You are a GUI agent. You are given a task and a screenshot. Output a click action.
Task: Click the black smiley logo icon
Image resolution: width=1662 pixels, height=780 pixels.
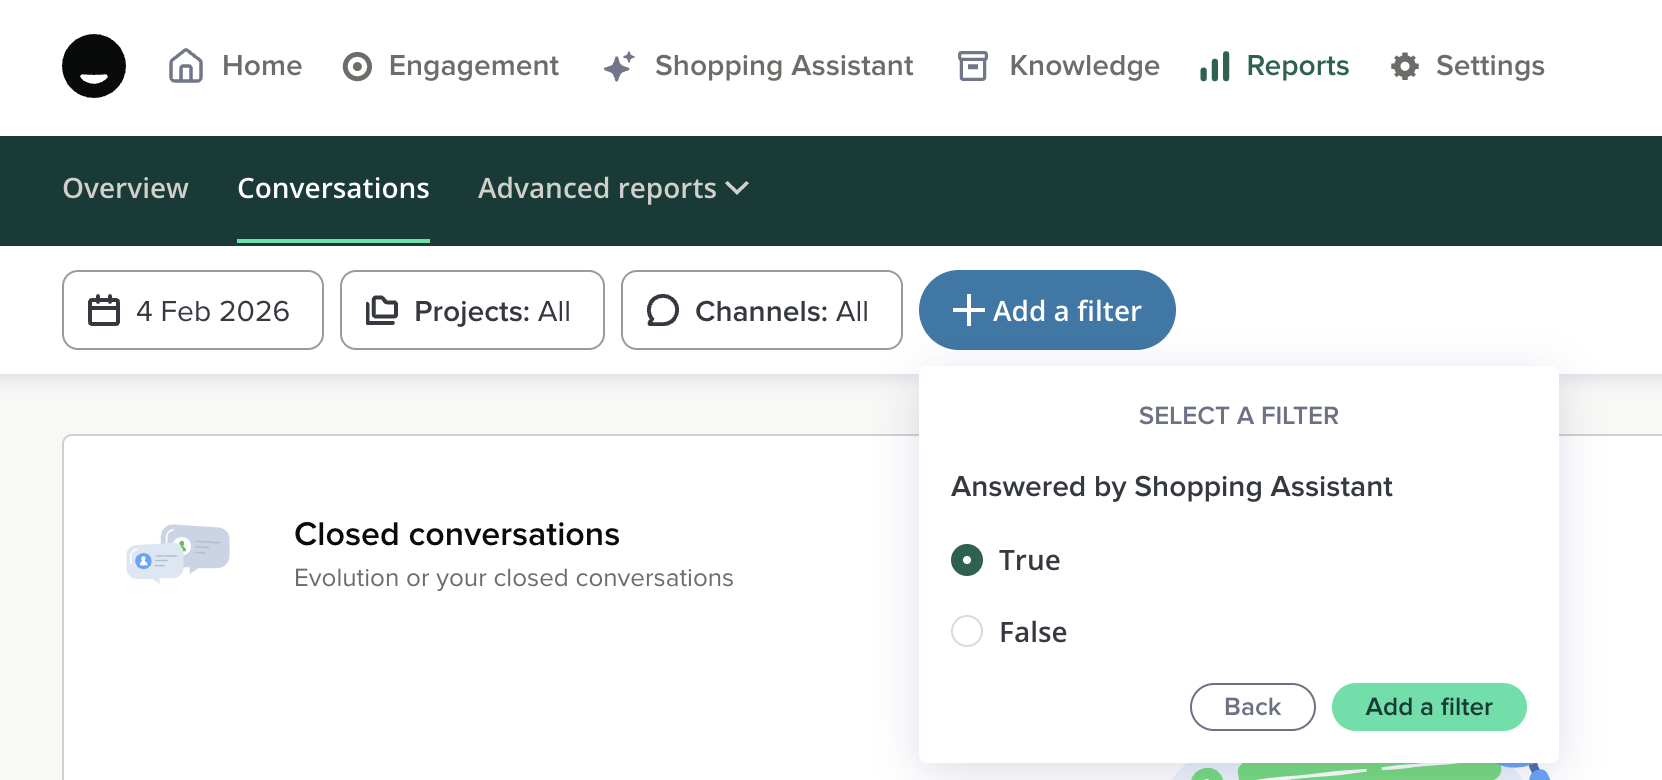[x=94, y=66]
